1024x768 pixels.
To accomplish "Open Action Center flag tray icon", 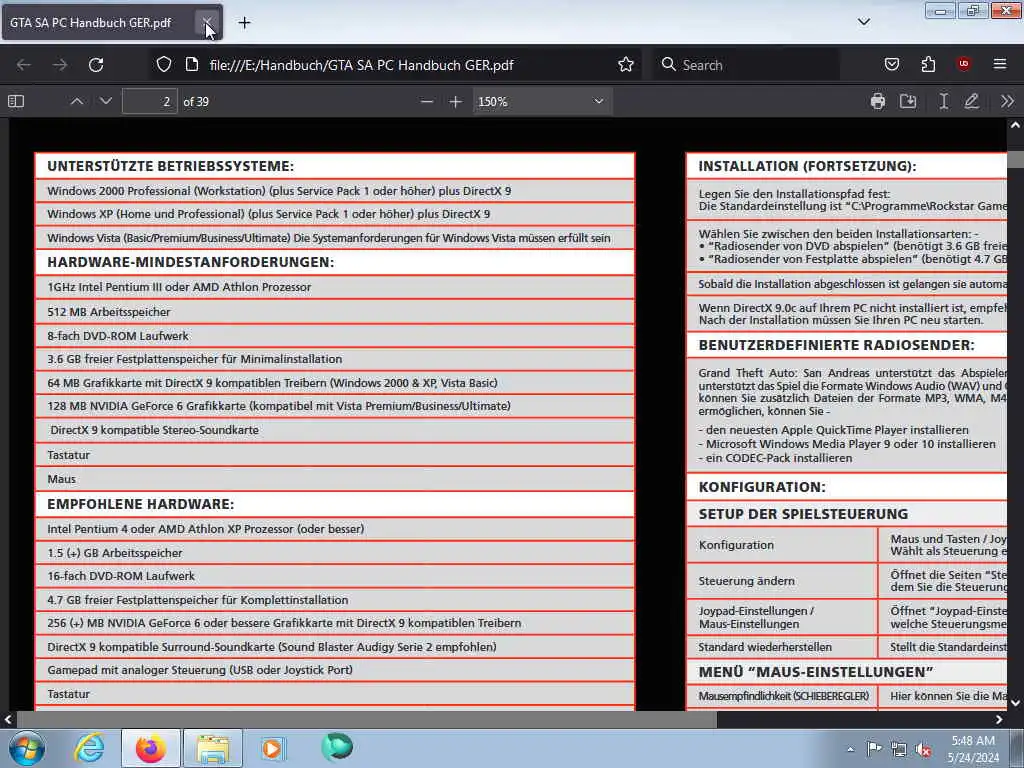I will pos(874,748).
